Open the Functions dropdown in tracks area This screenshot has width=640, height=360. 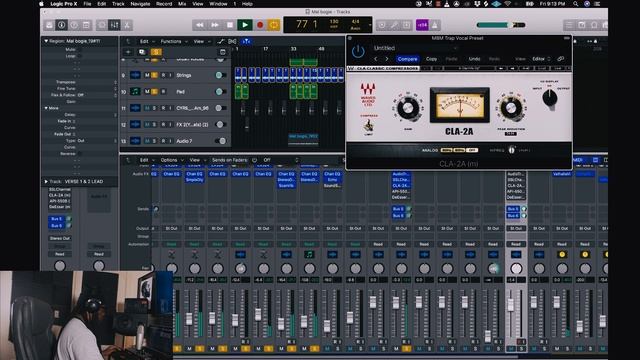point(173,41)
